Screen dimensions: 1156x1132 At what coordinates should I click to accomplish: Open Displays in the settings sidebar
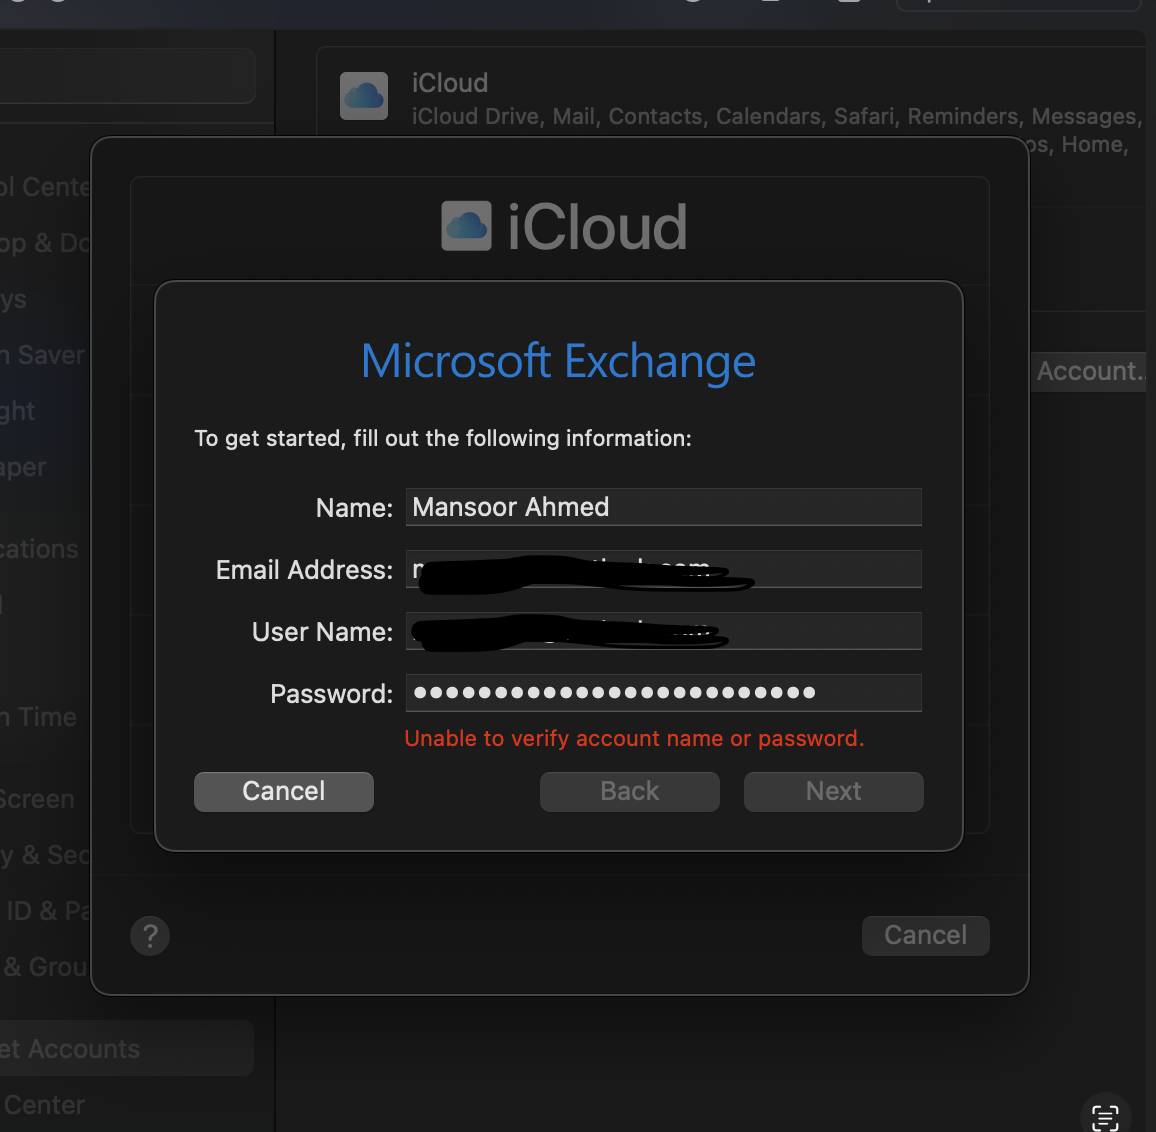point(13,299)
